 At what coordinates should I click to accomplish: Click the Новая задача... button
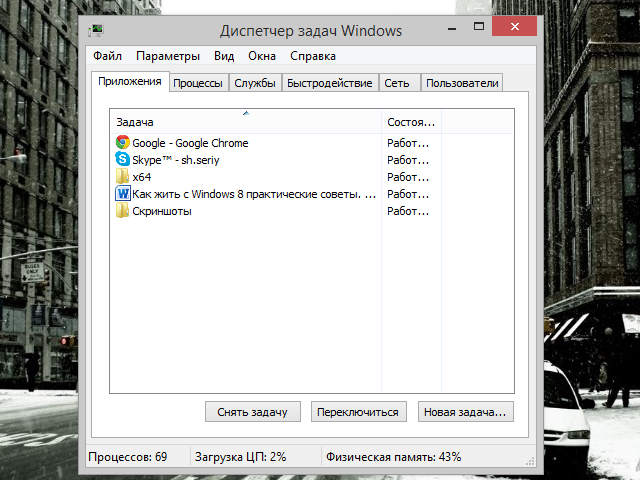pos(465,412)
